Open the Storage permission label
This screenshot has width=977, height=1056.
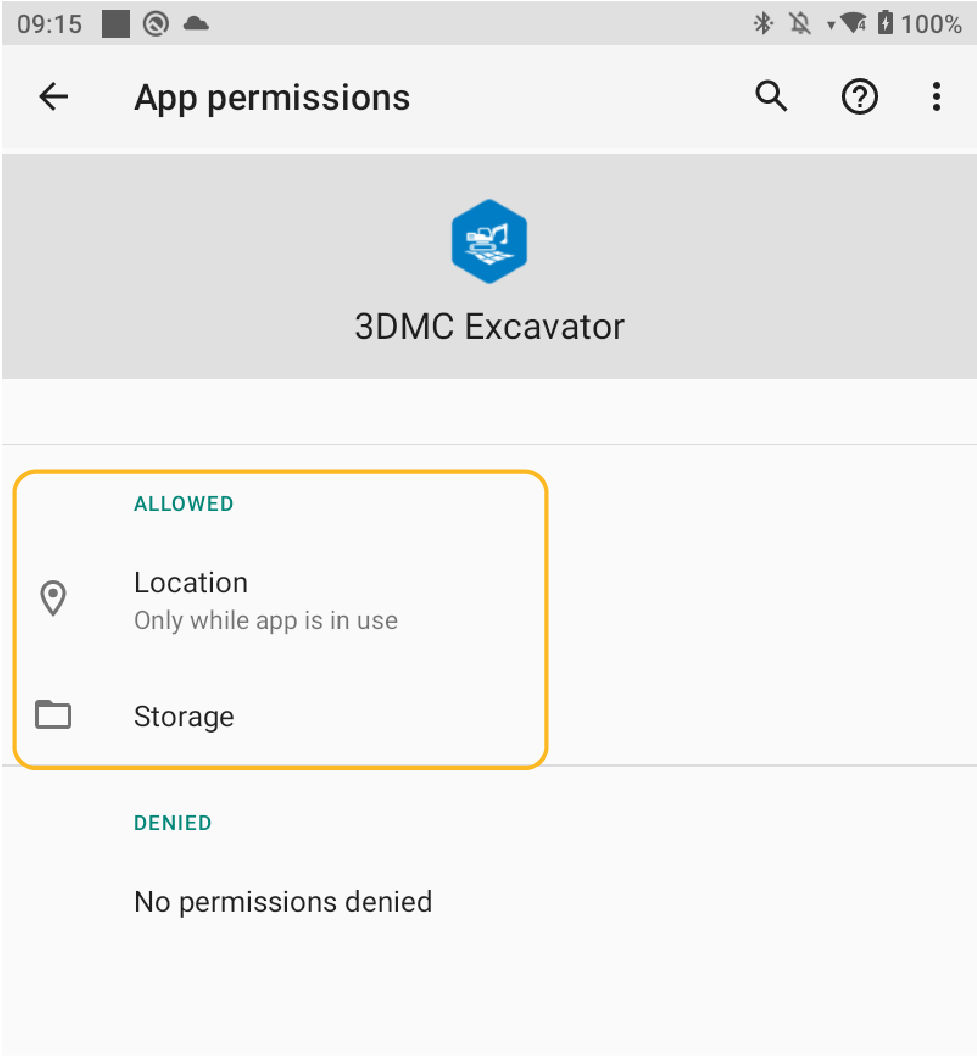tap(184, 717)
